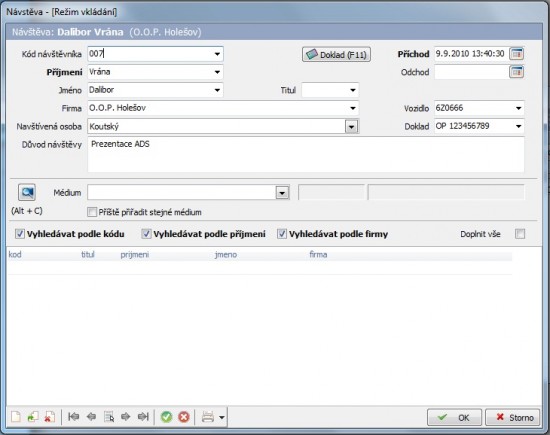
Task: Check the Doplnit vše checkbox
Action: [520, 234]
